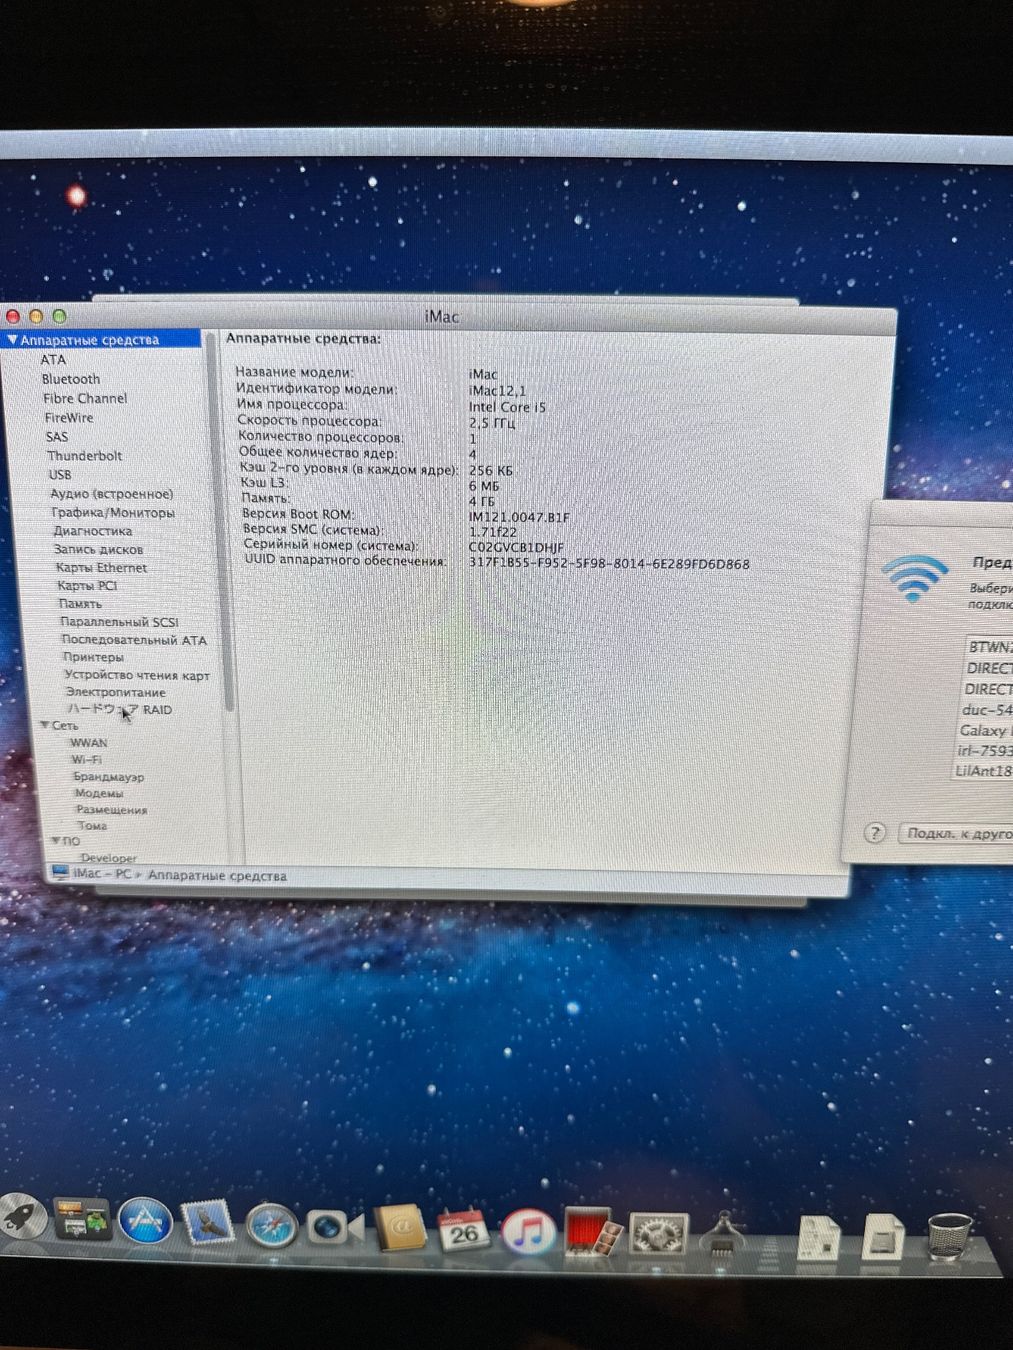Select WWAN under Сеть

point(89,742)
